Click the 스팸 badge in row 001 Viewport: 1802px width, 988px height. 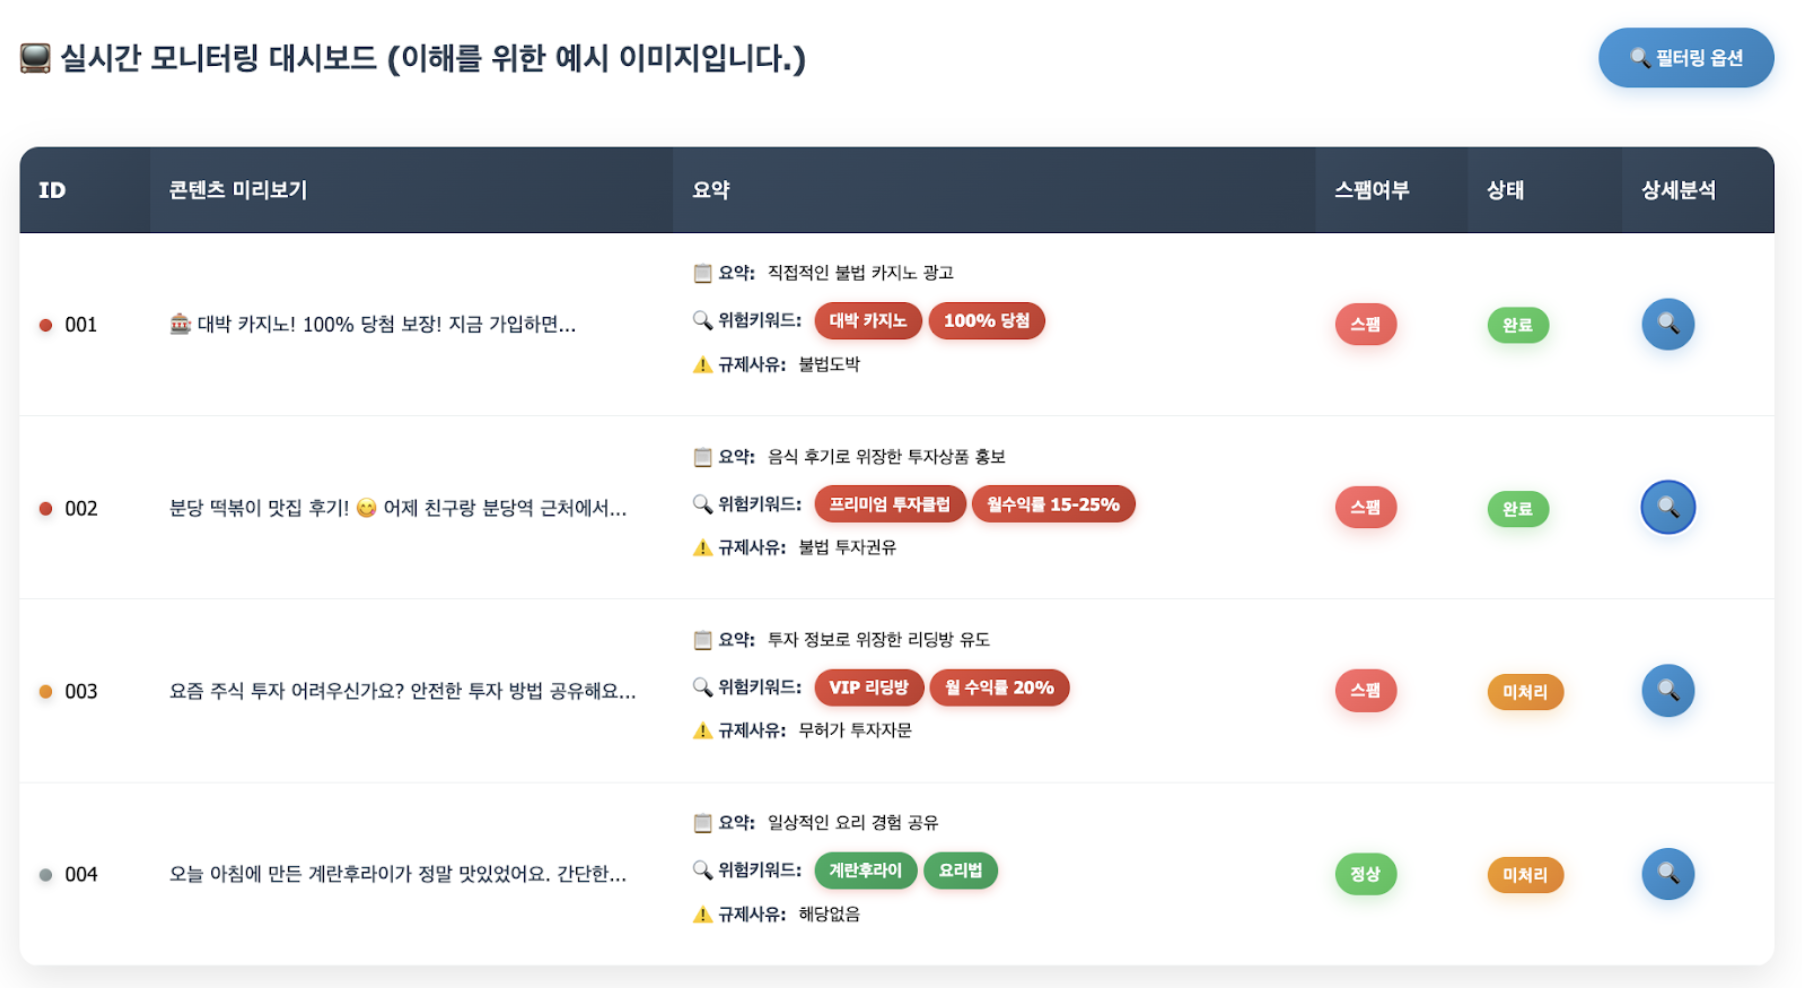1365,324
